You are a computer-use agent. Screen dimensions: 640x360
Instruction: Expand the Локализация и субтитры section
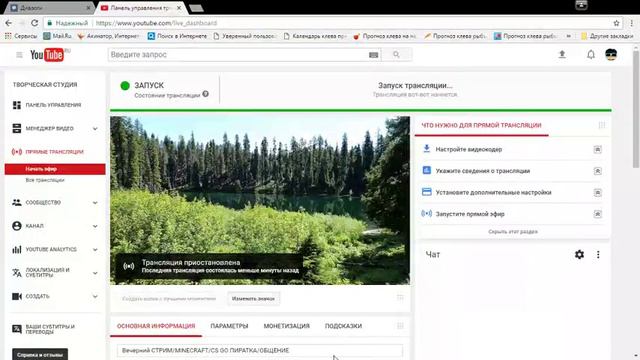[95, 273]
